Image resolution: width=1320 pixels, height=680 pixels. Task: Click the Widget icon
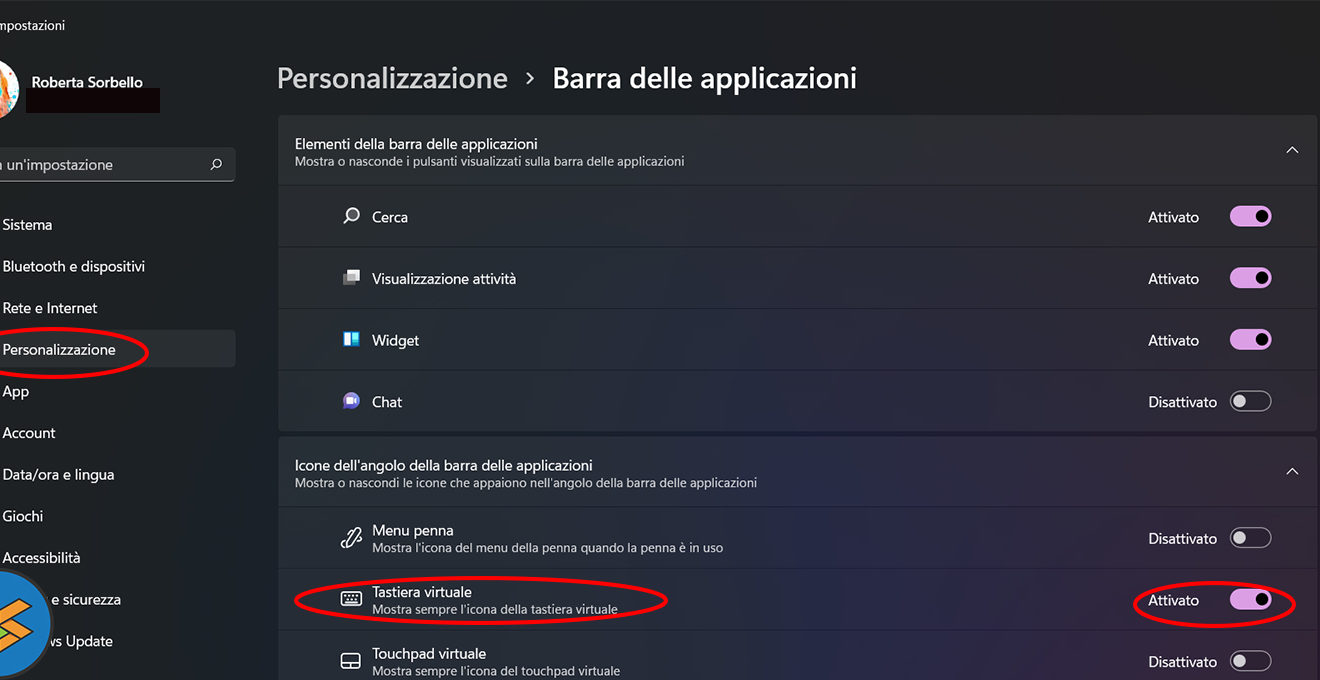(x=351, y=340)
